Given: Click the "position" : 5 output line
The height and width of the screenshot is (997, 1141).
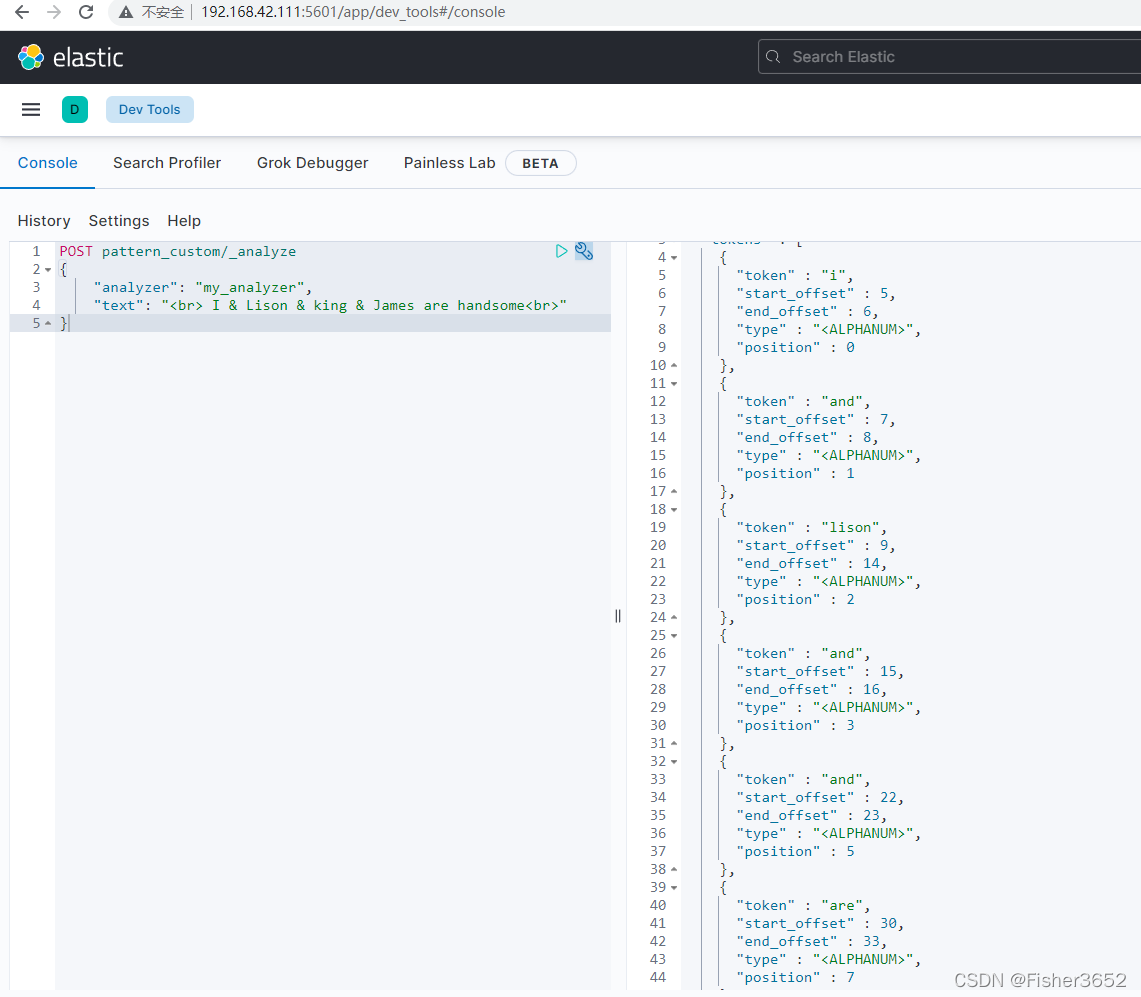Looking at the screenshot, I should (795, 851).
